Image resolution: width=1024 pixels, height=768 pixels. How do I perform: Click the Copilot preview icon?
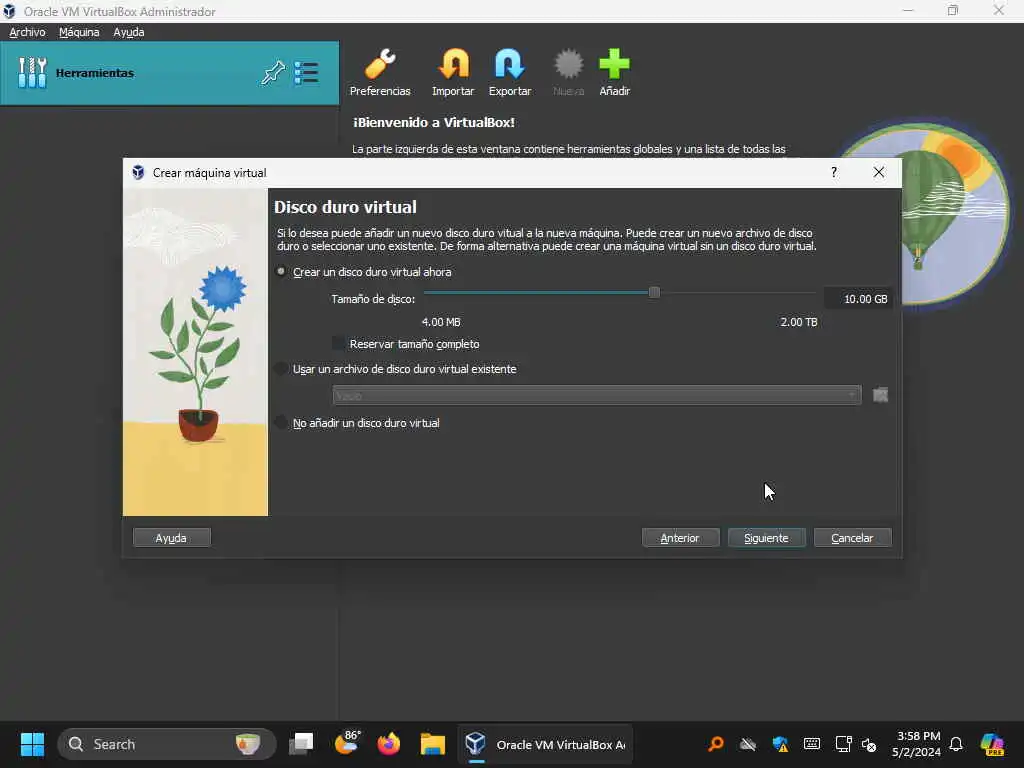992,744
